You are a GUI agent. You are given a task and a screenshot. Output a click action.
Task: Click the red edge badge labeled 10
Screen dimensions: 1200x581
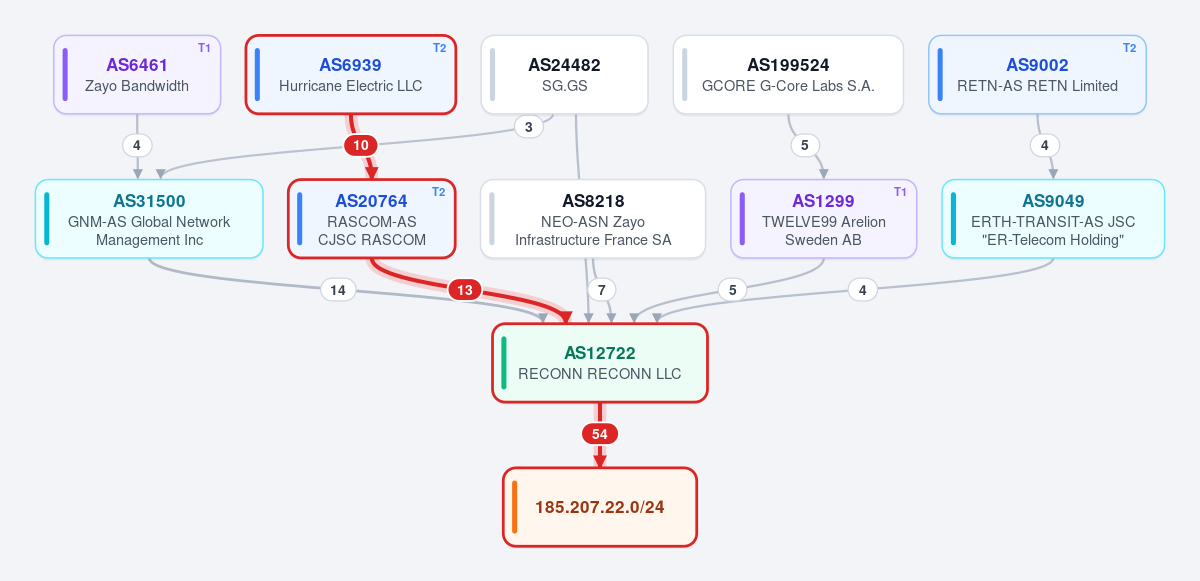click(x=361, y=145)
